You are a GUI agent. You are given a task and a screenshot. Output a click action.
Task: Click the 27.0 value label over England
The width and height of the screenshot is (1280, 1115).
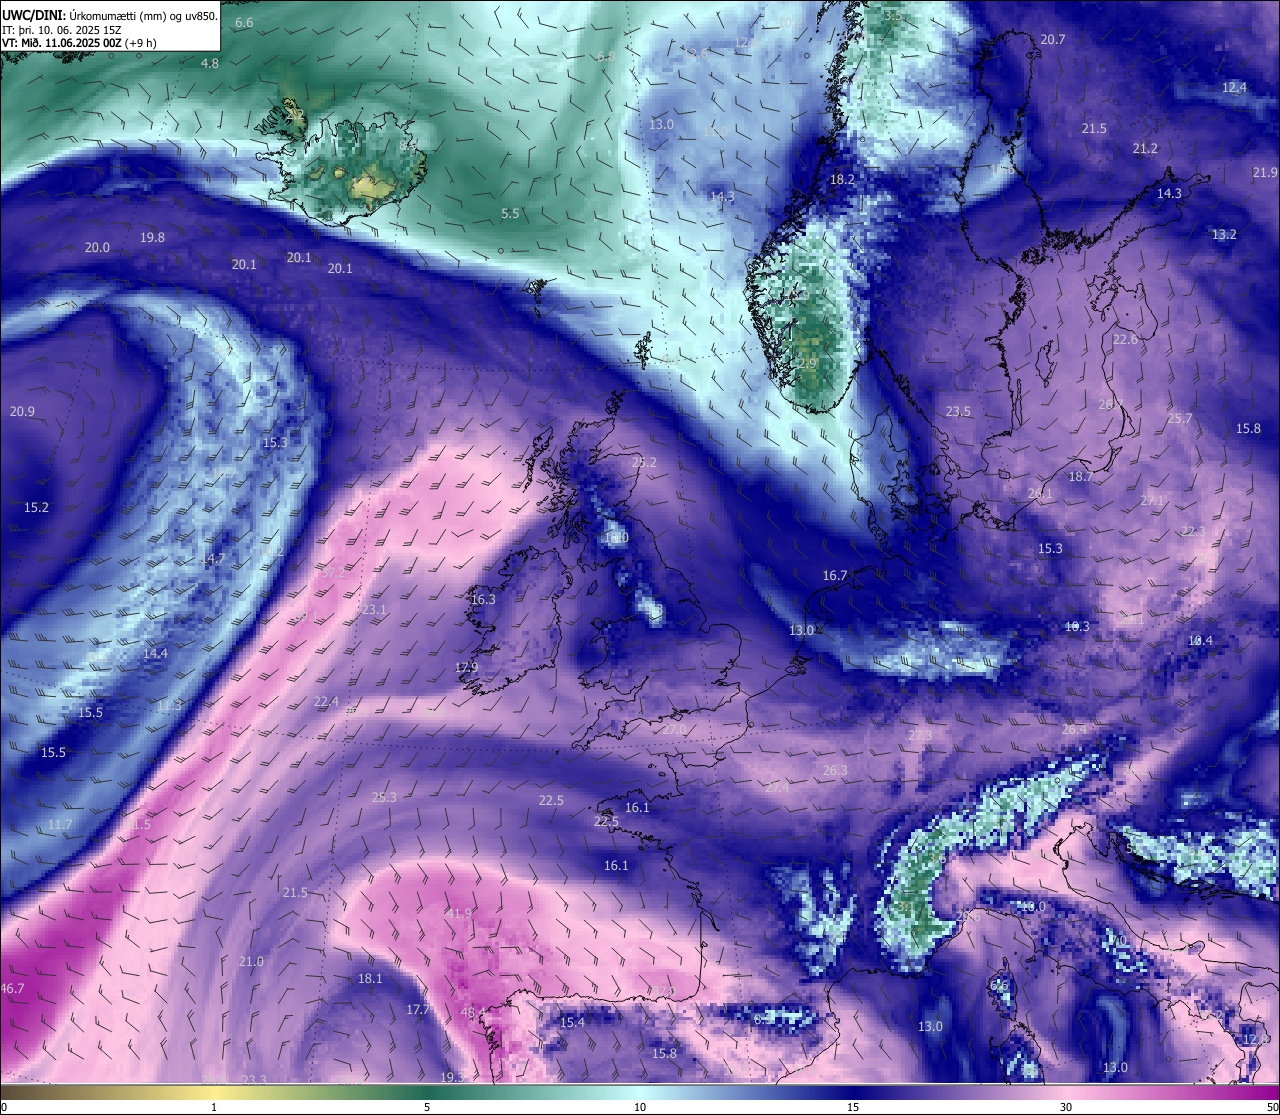674,729
